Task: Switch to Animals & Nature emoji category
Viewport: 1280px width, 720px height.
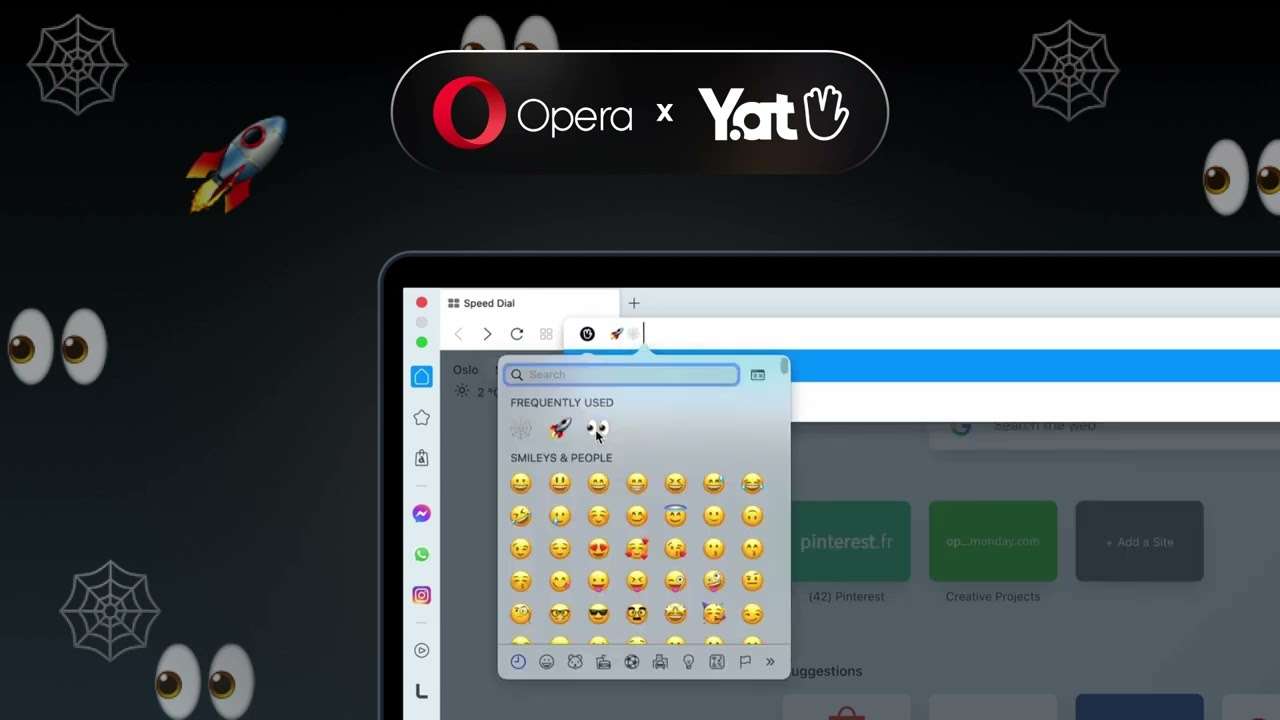Action: 575,662
